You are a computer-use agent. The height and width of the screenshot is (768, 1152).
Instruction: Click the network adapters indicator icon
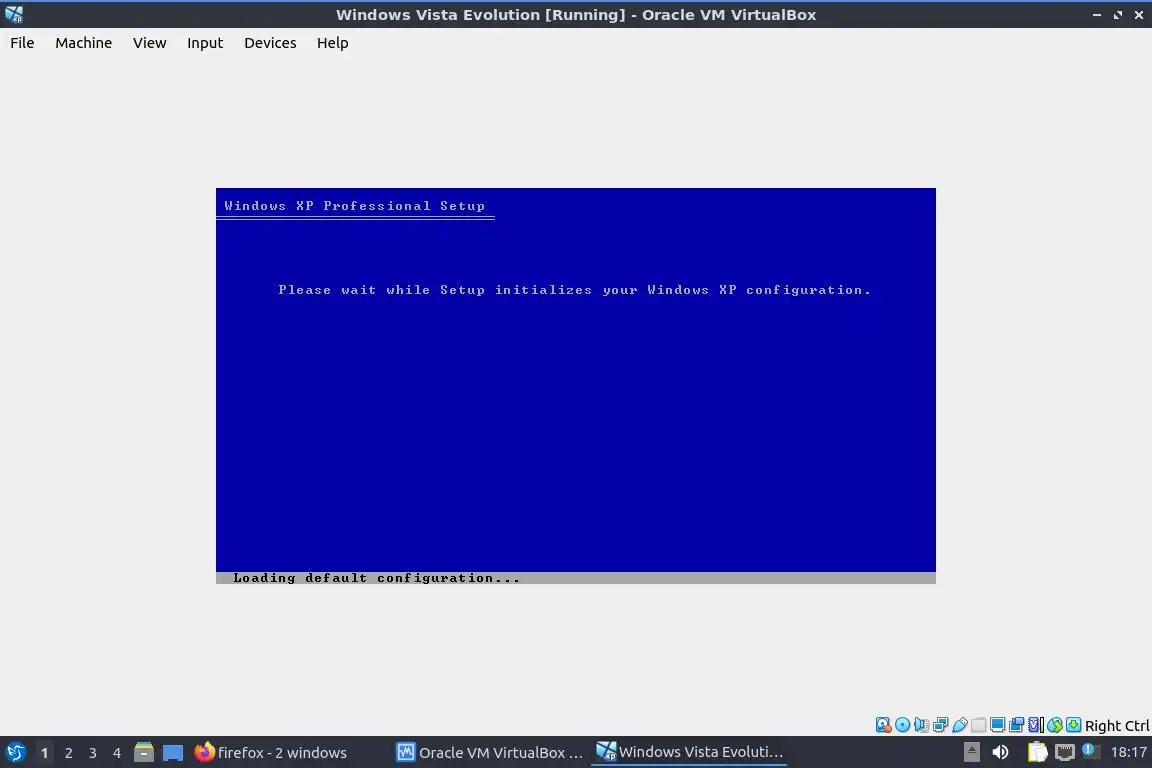tap(940, 725)
